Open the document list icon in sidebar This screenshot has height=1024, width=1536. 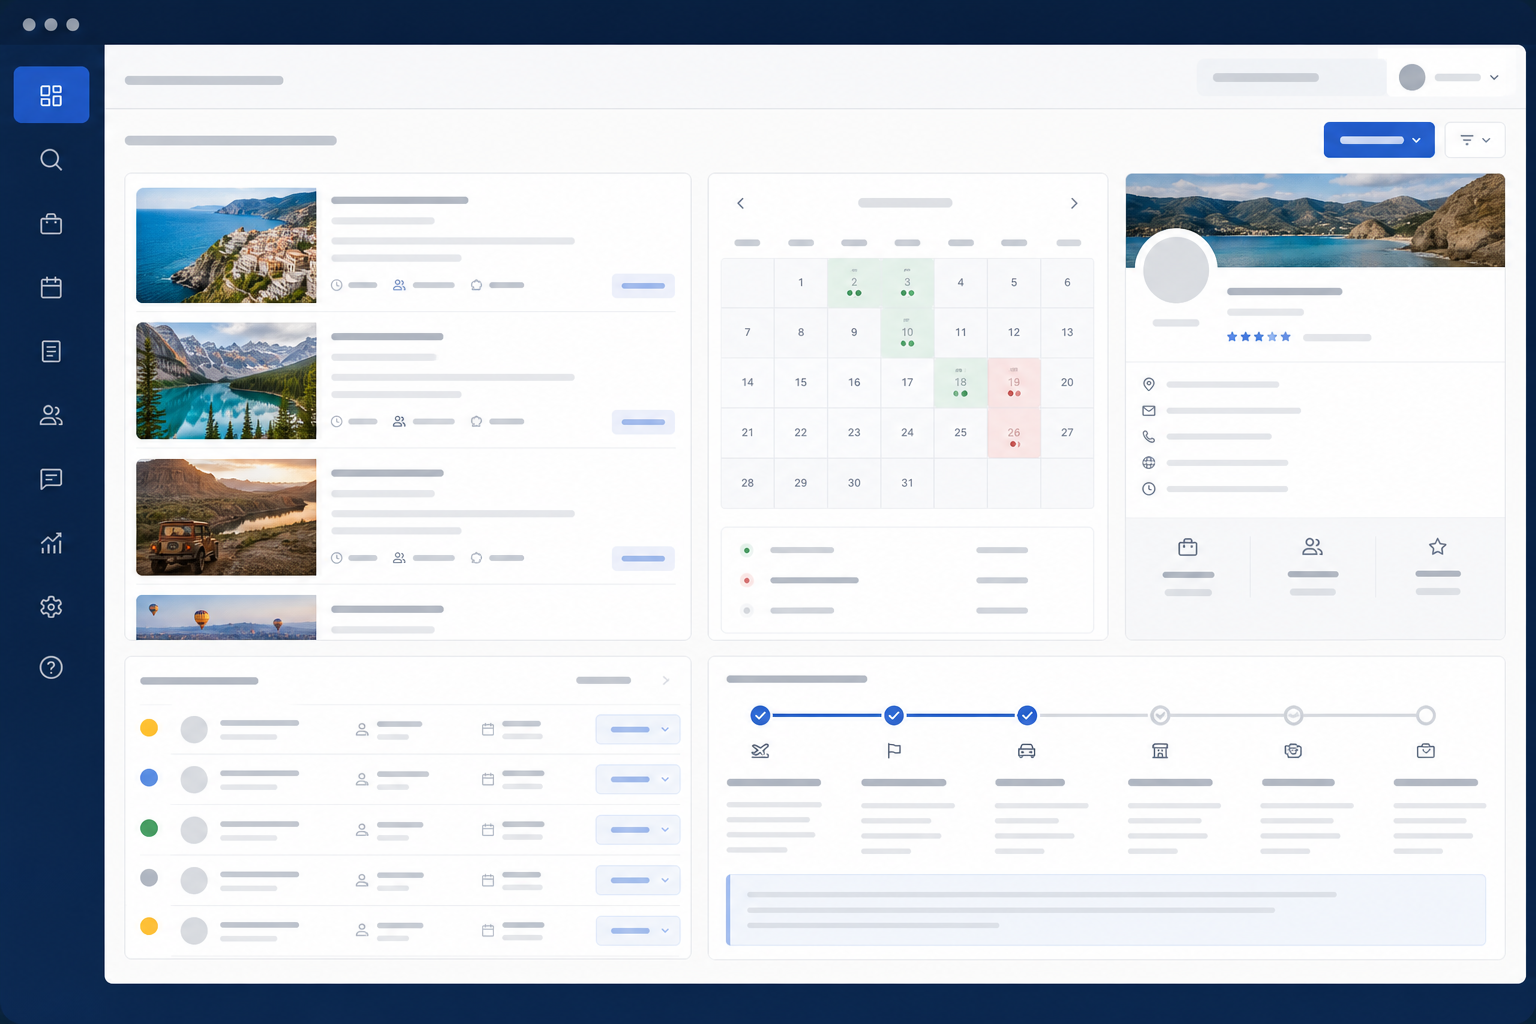point(51,351)
